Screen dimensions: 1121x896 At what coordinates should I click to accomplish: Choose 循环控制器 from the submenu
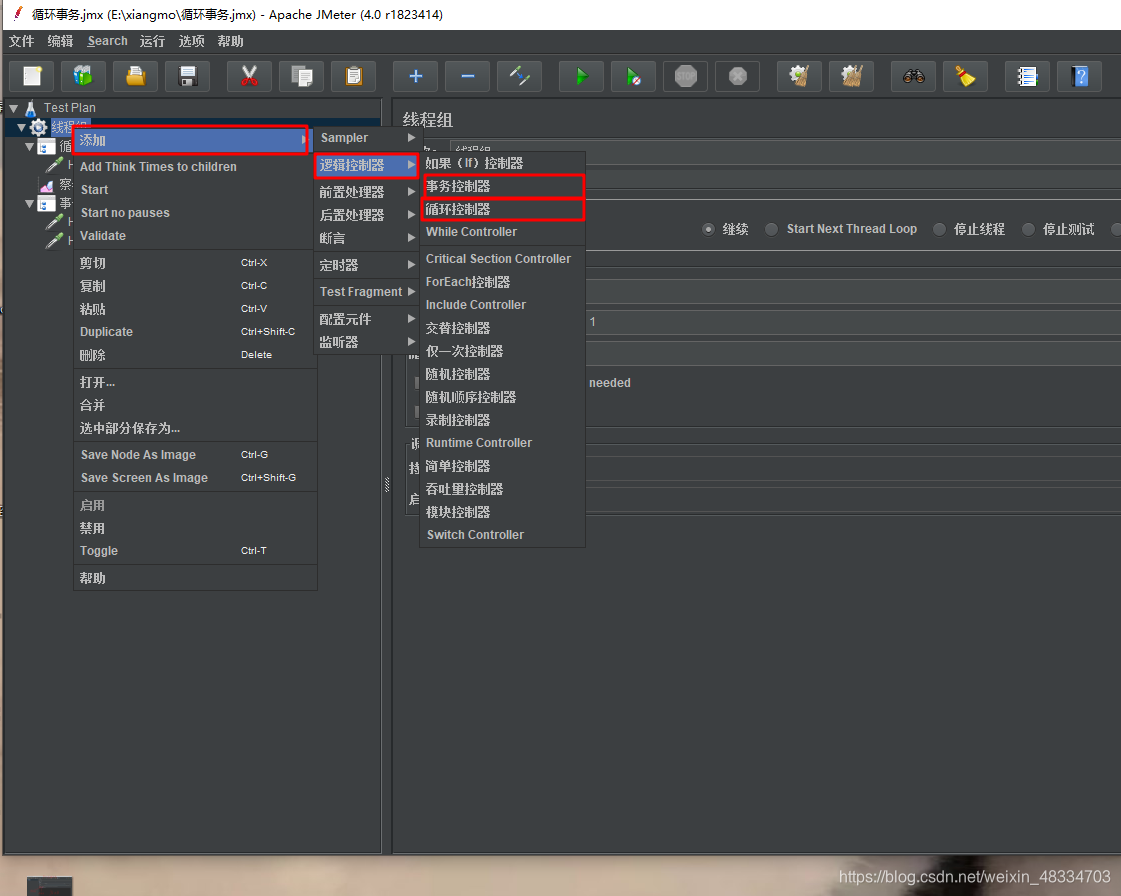(503, 210)
